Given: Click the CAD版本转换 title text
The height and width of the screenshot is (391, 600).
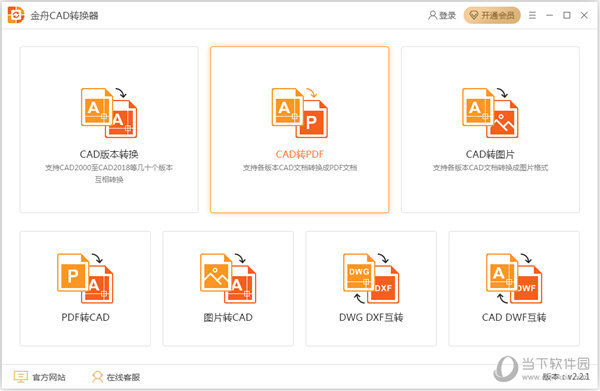Looking at the screenshot, I should (109, 154).
